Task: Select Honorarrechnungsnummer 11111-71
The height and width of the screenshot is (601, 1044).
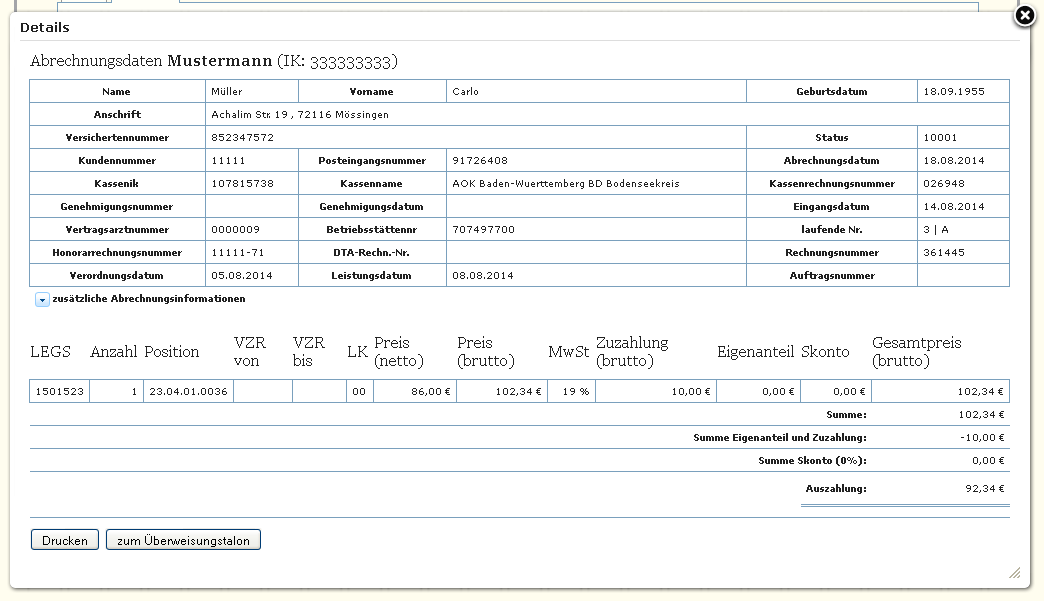Action: click(238, 253)
